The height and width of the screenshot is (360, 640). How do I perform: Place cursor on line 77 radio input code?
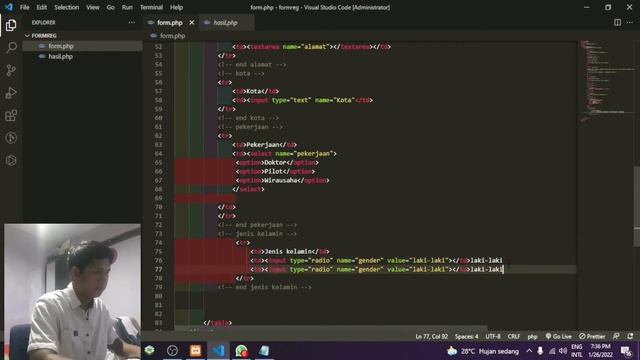pyautogui.click(x=377, y=269)
